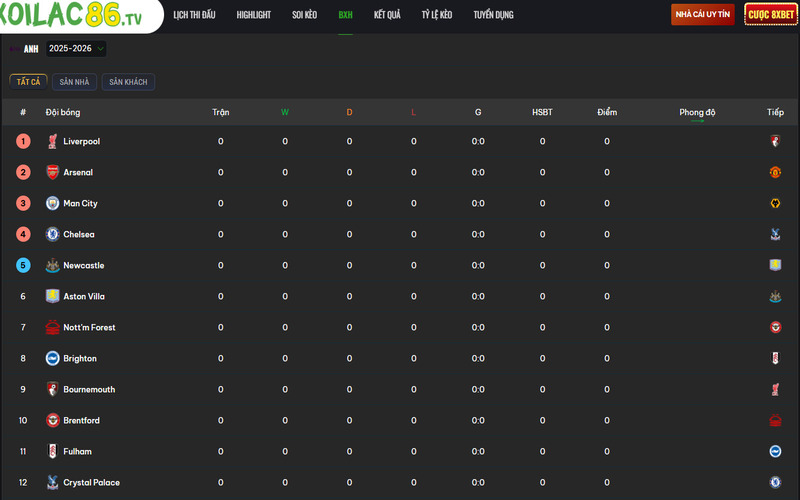Click the Newcastle club crest icon
This screenshot has height=500, width=800.
[53, 265]
